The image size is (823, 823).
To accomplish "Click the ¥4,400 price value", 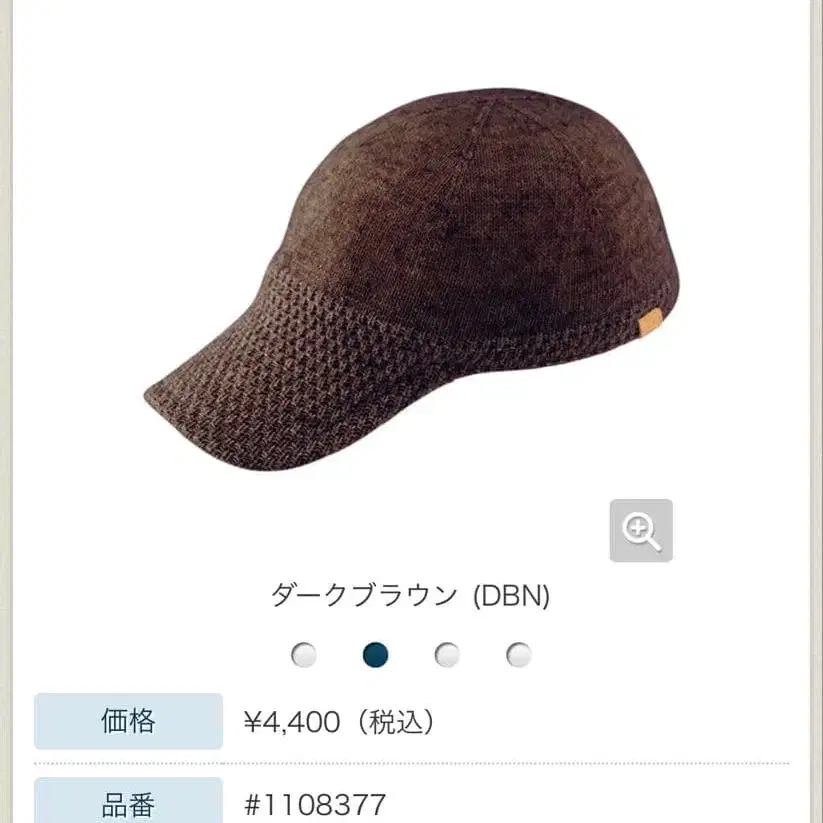I will click(292, 722).
